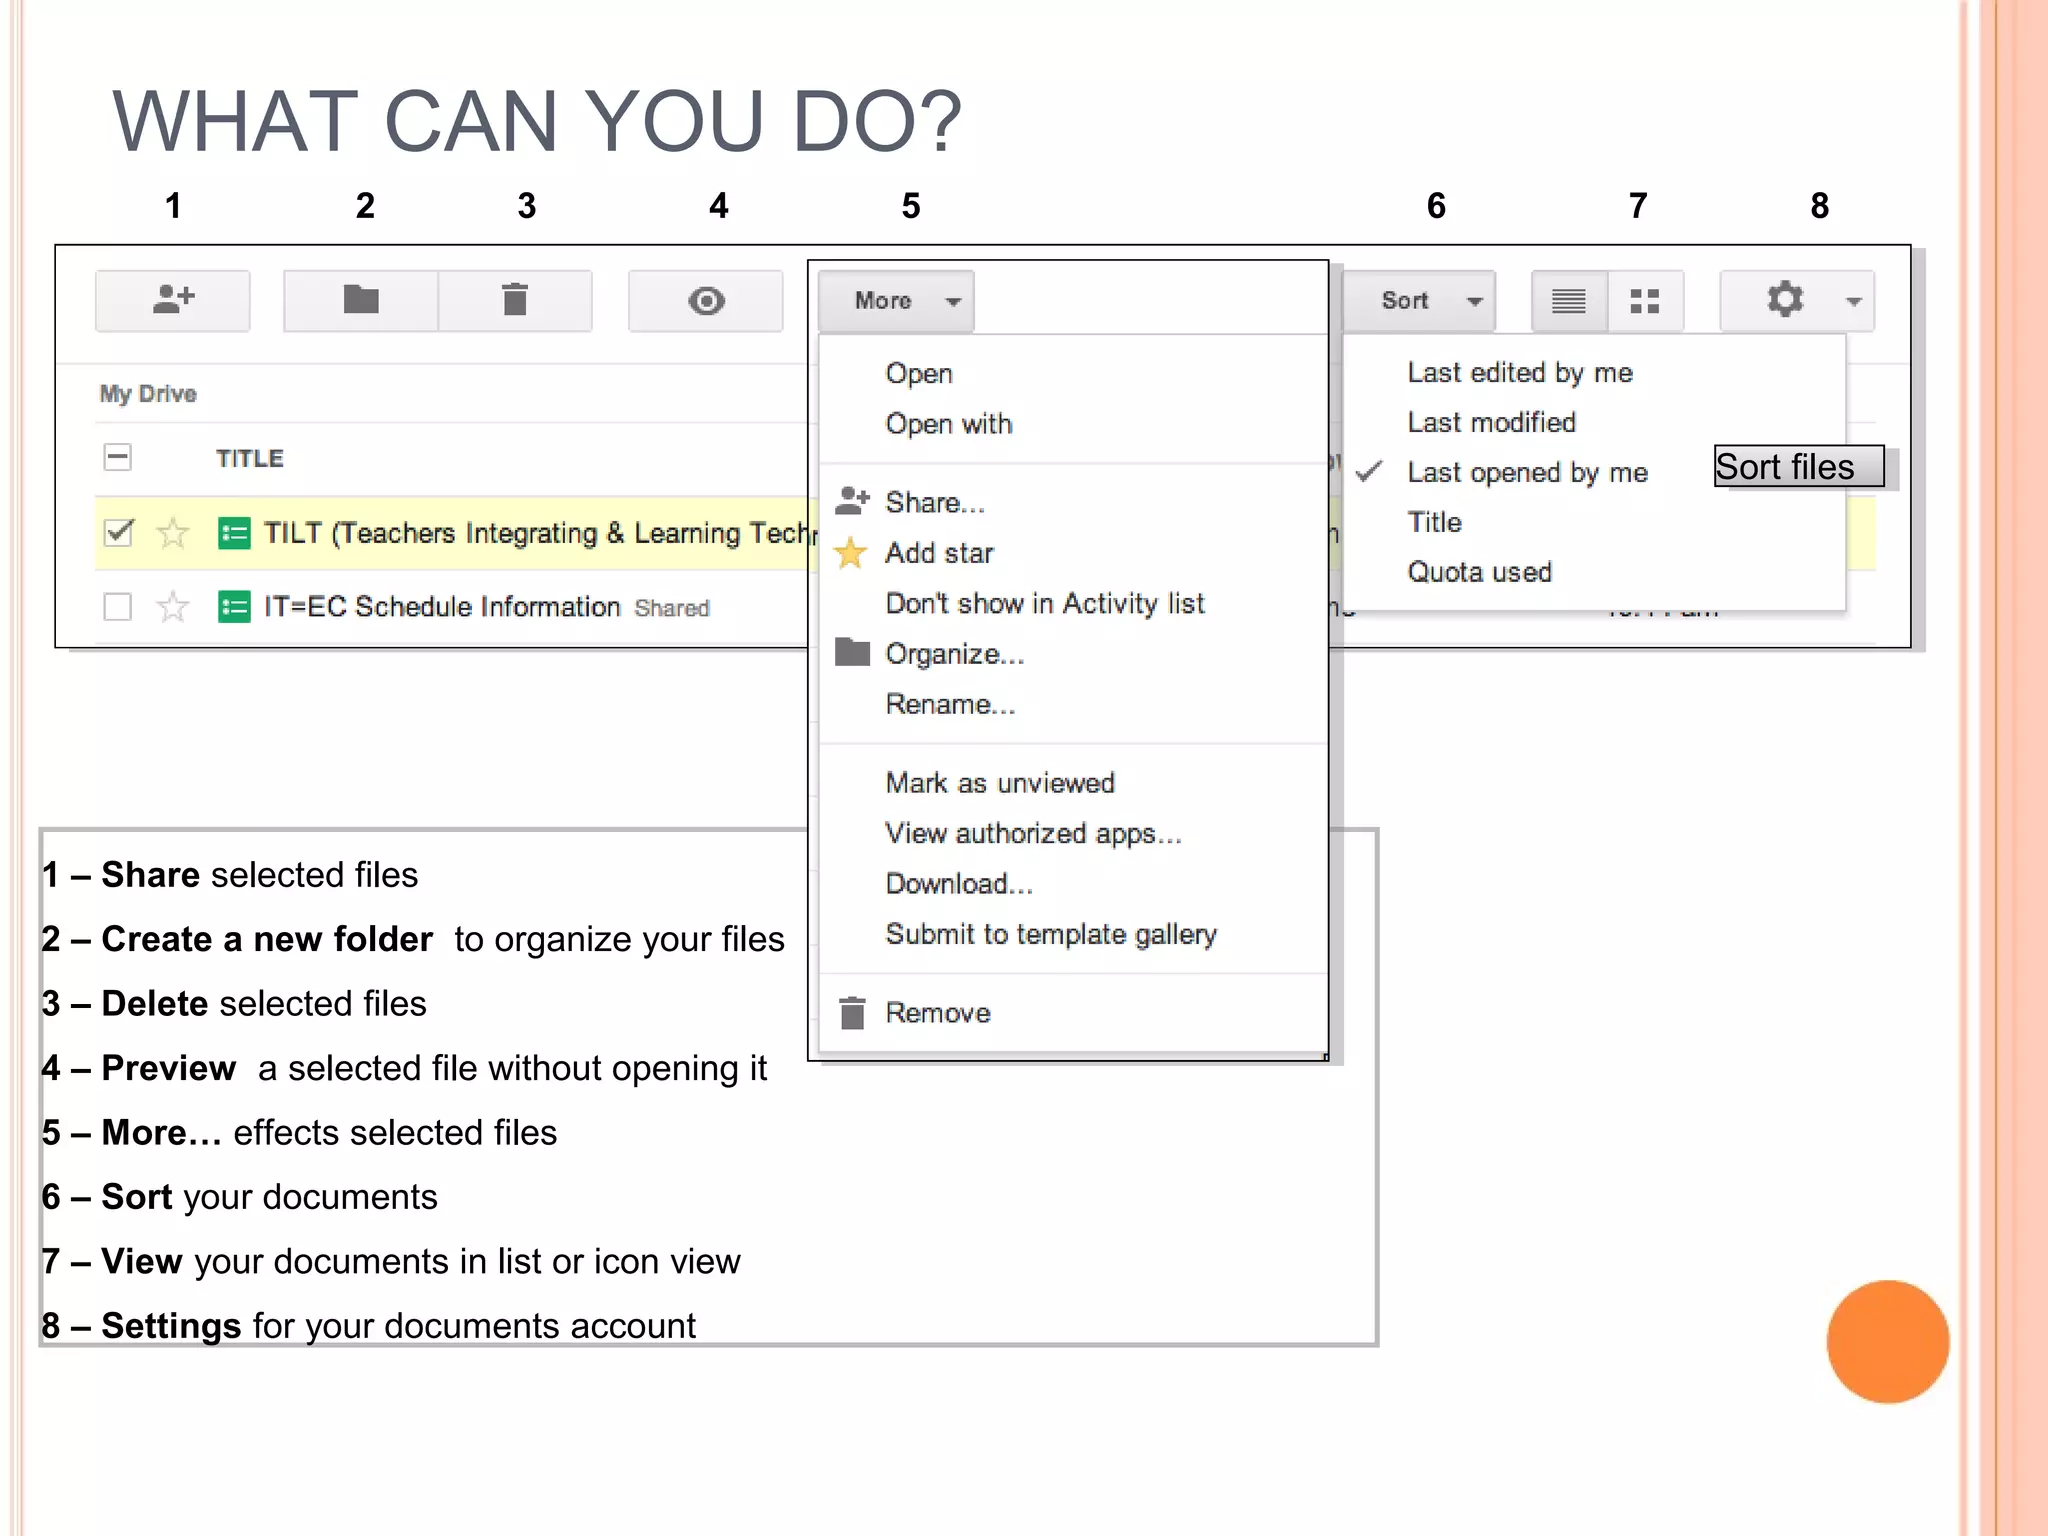
Task: Select Share... menu entry
Action: click(x=935, y=502)
